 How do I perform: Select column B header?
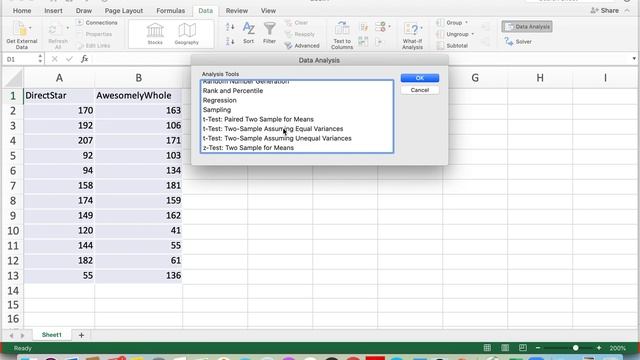138,78
